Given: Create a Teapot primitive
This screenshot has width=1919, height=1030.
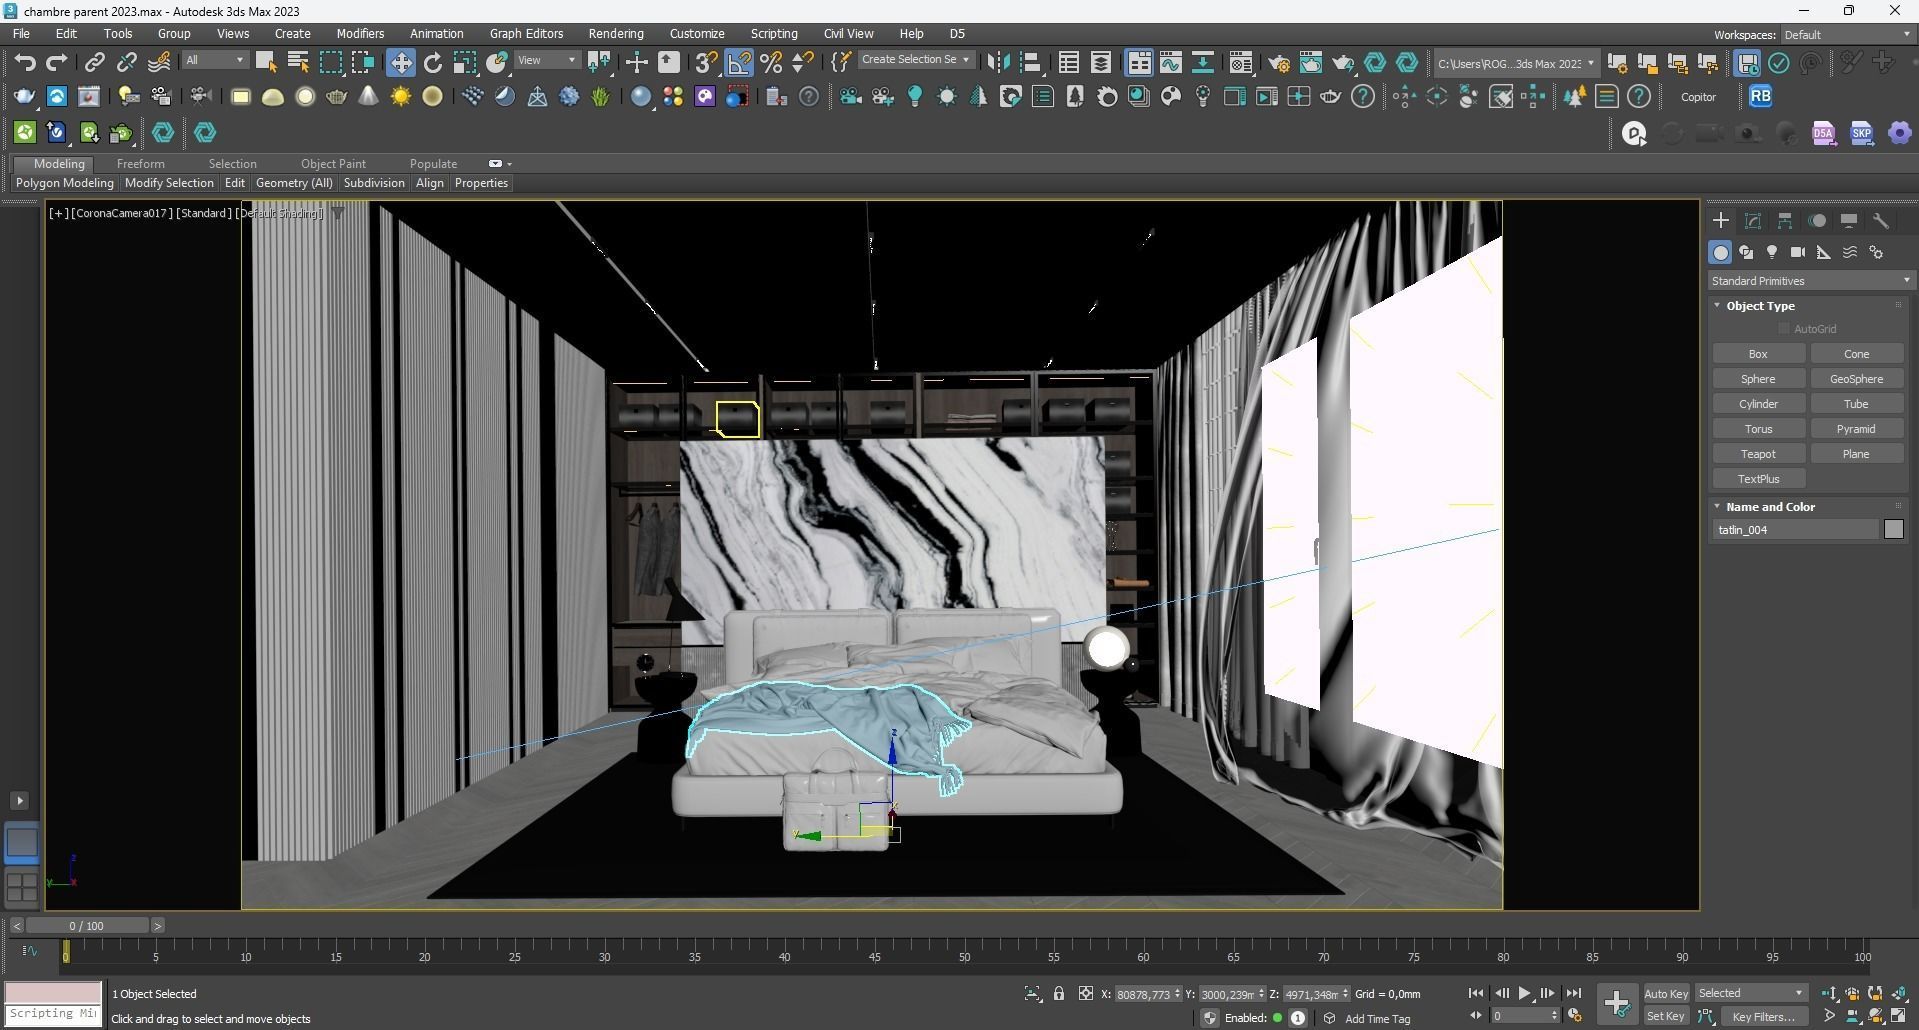Looking at the screenshot, I should [x=1758, y=454].
